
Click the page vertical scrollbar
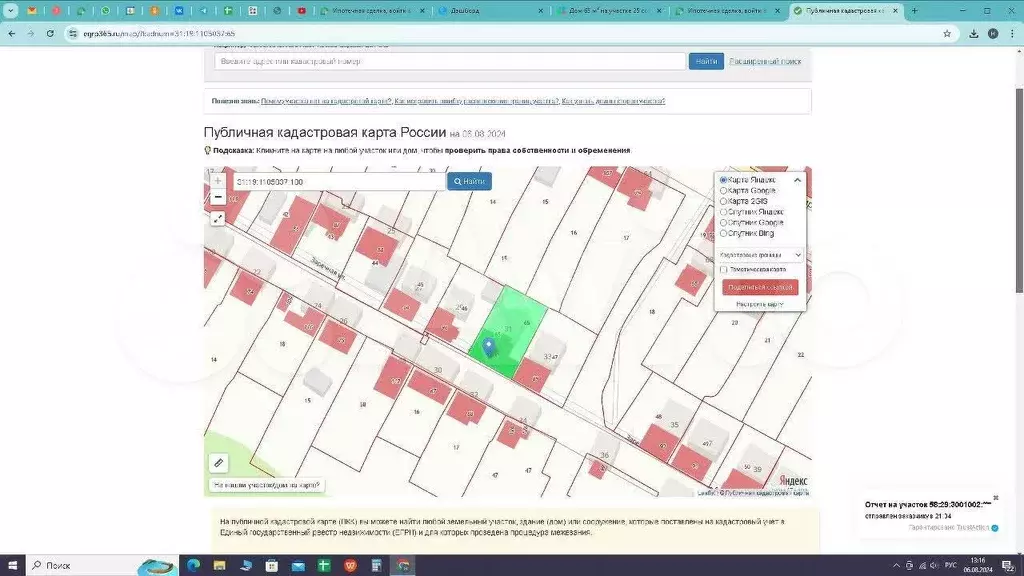1019,189
